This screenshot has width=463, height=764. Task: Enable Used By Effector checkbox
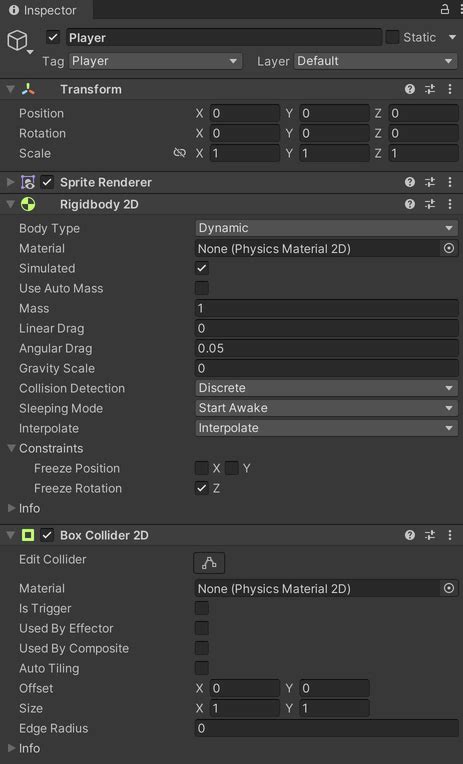coord(201,628)
